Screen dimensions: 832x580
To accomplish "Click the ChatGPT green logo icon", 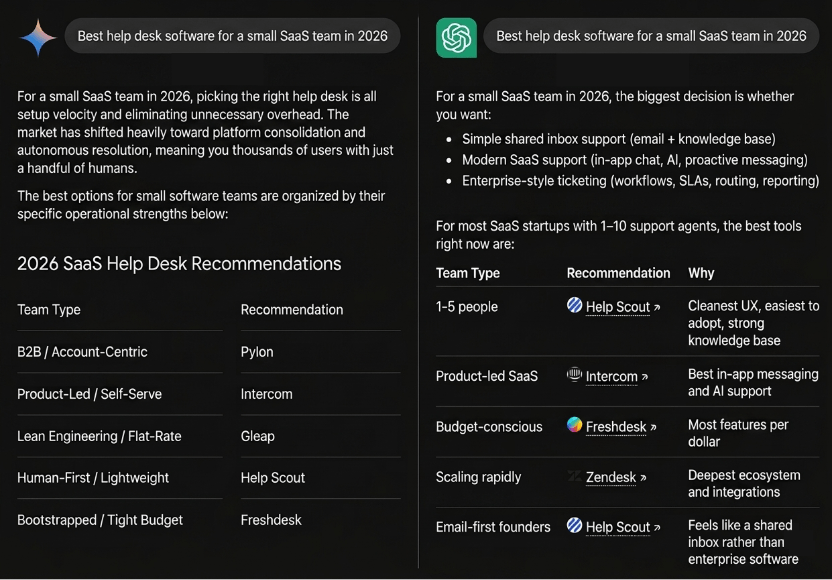I will pyautogui.click(x=456, y=38).
